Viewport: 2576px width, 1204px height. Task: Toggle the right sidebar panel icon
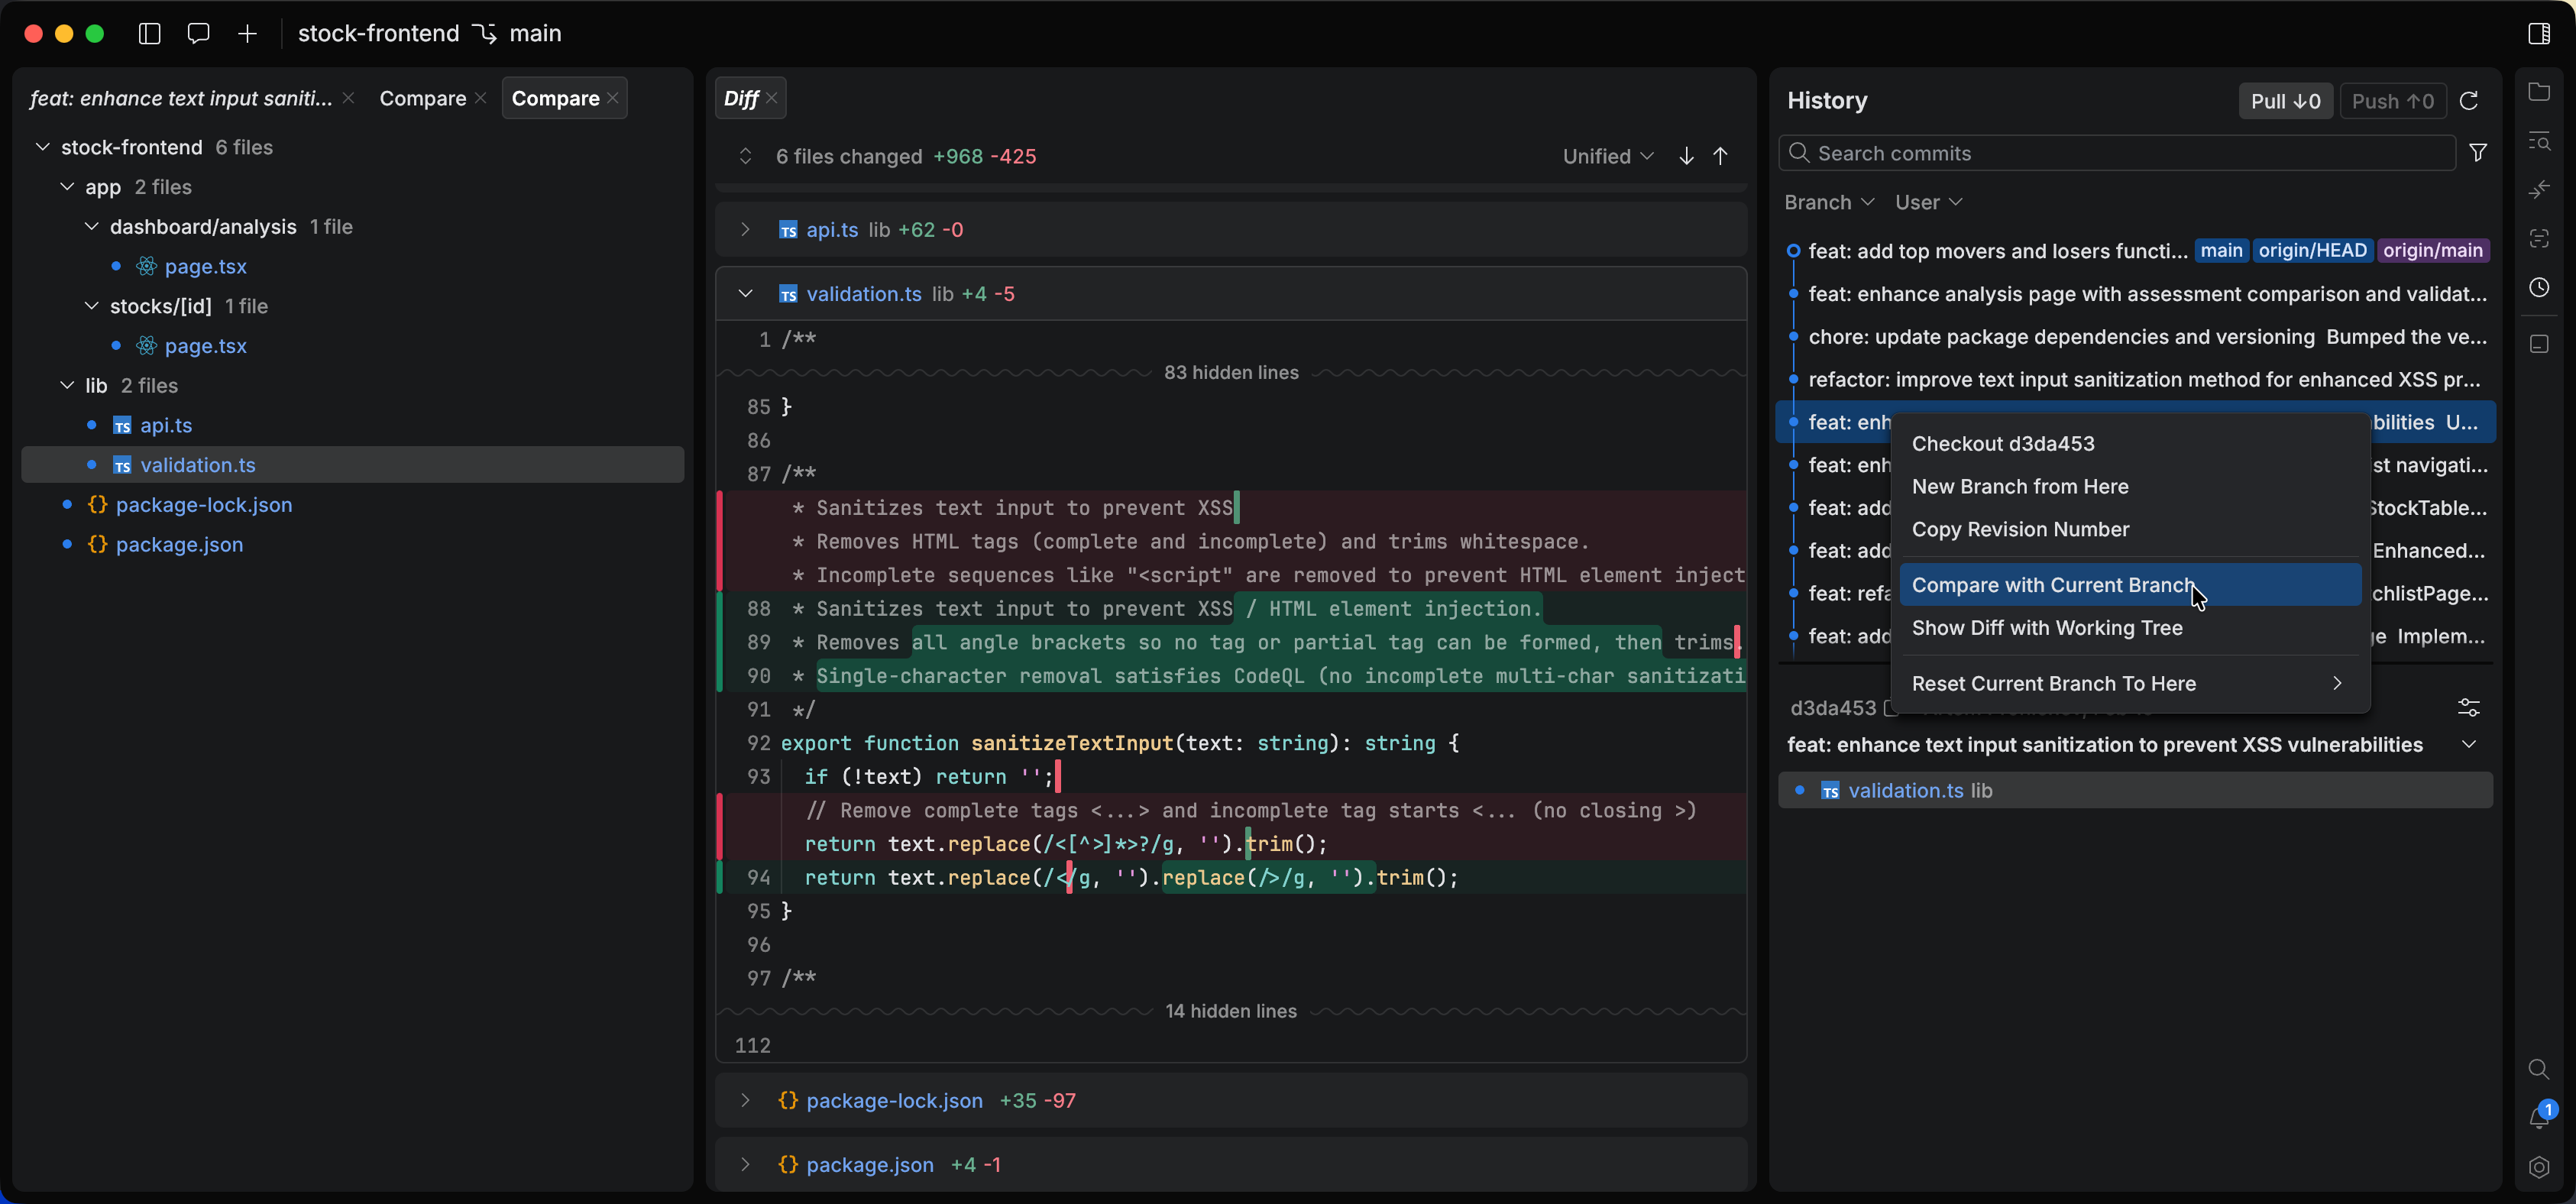[2538, 33]
